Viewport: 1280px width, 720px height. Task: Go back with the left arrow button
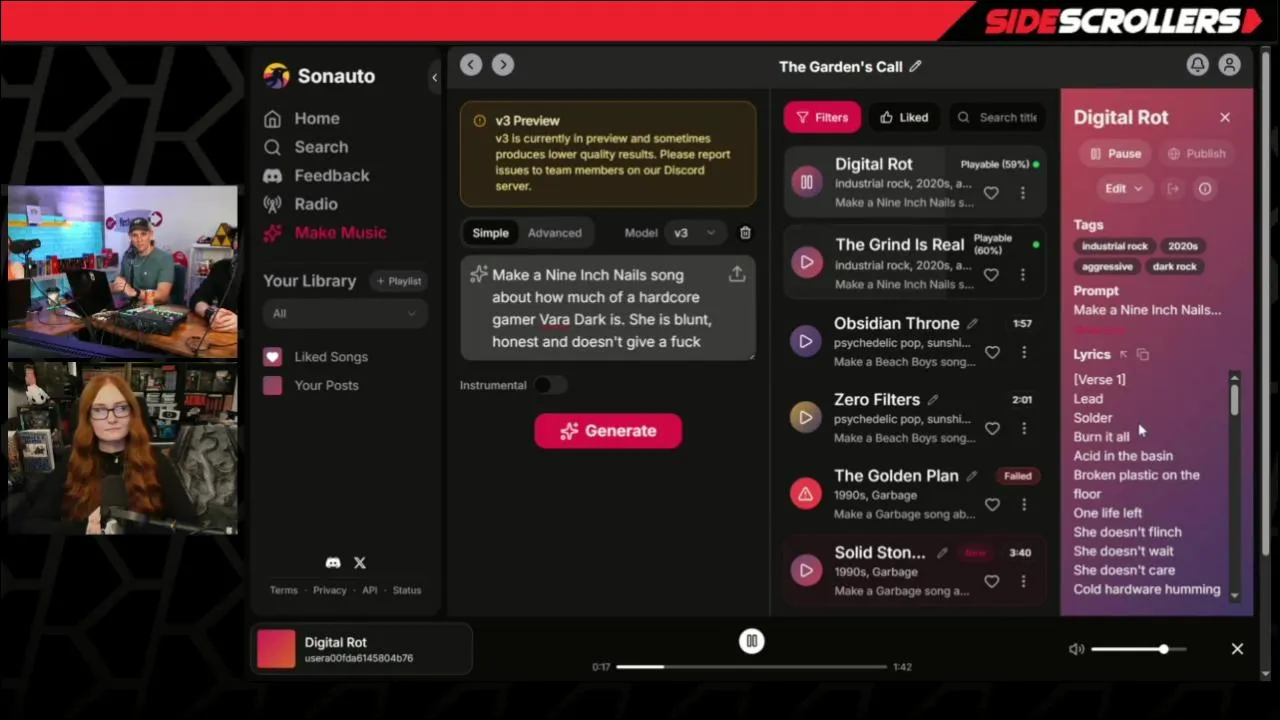click(471, 65)
